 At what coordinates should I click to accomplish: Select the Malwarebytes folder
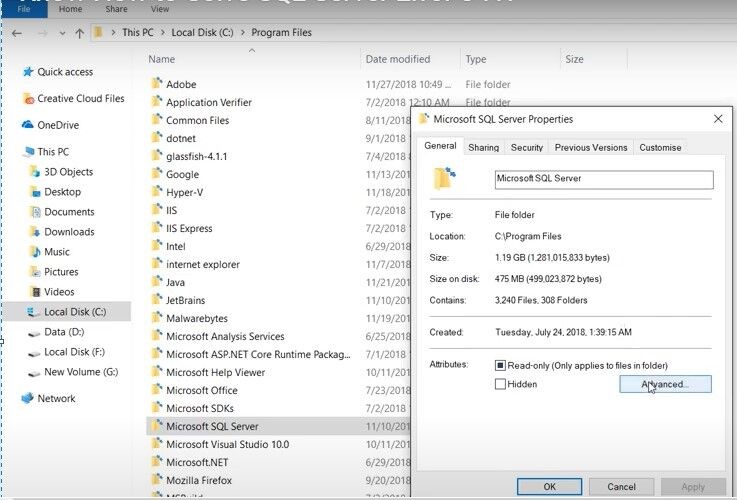(x=196, y=319)
